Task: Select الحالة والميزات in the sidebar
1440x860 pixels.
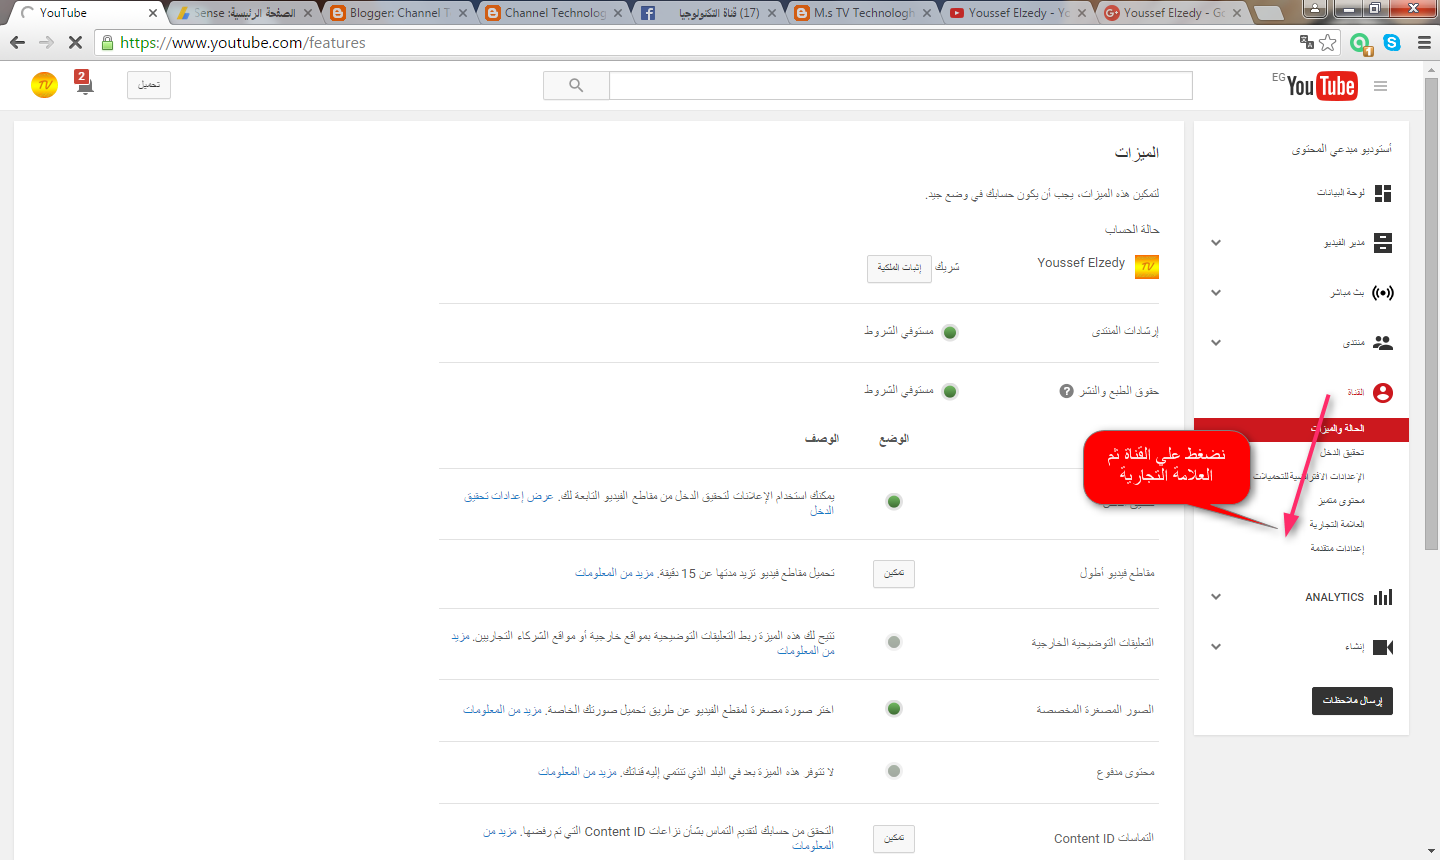Action: [1301, 428]
